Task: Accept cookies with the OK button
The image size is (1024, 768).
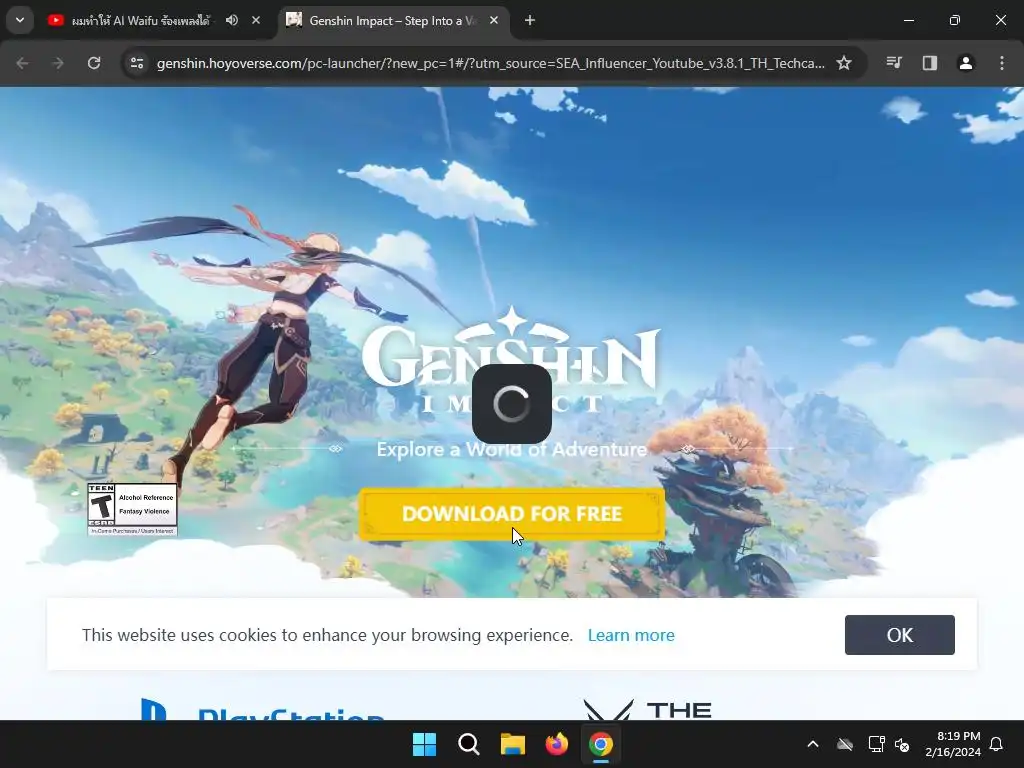Action: point(899,635)
